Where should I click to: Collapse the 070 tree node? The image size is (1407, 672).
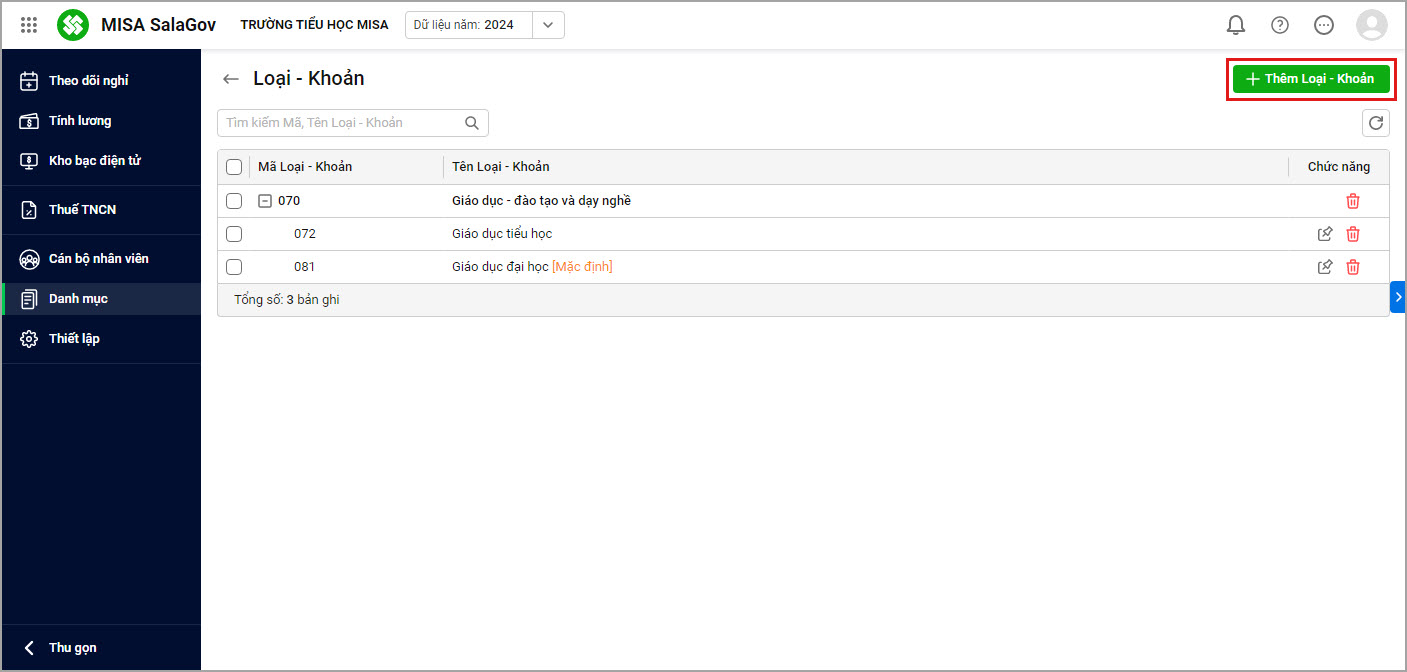click(265, 201)
